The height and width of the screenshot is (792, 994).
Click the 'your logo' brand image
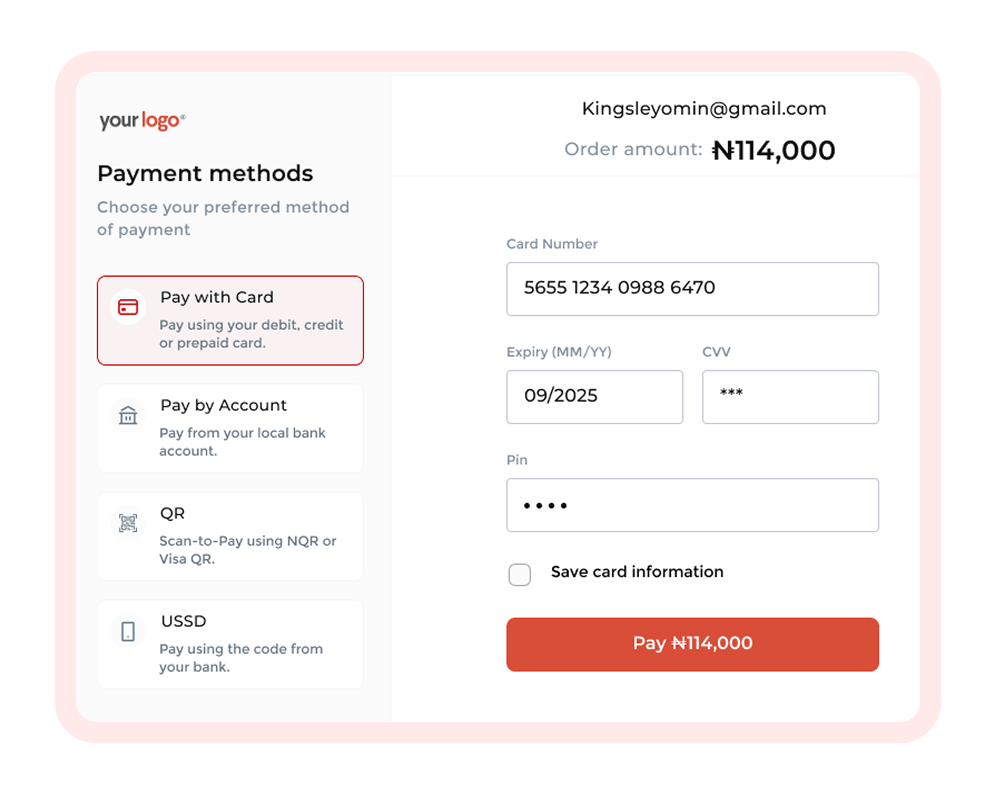point(142,121)
